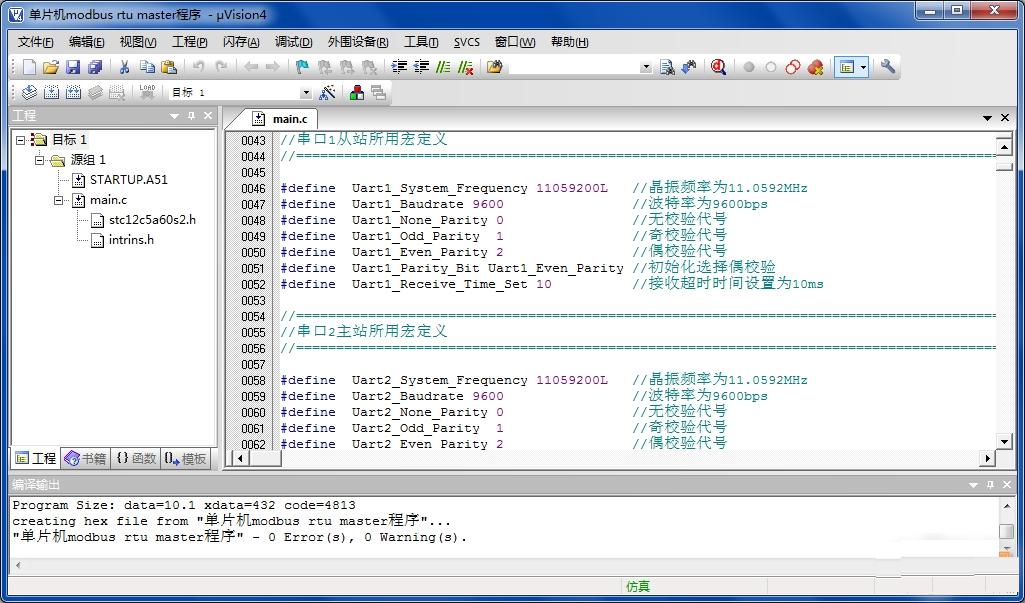1025x603 pixels.
Task: Click the Rebuild all target files icon
Action: tap(73, 92)
